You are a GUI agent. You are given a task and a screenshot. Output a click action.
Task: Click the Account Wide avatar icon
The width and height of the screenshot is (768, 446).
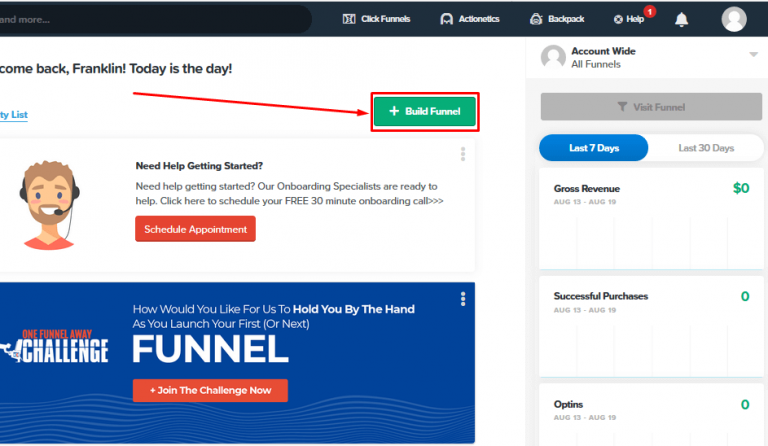pos(553,57)
